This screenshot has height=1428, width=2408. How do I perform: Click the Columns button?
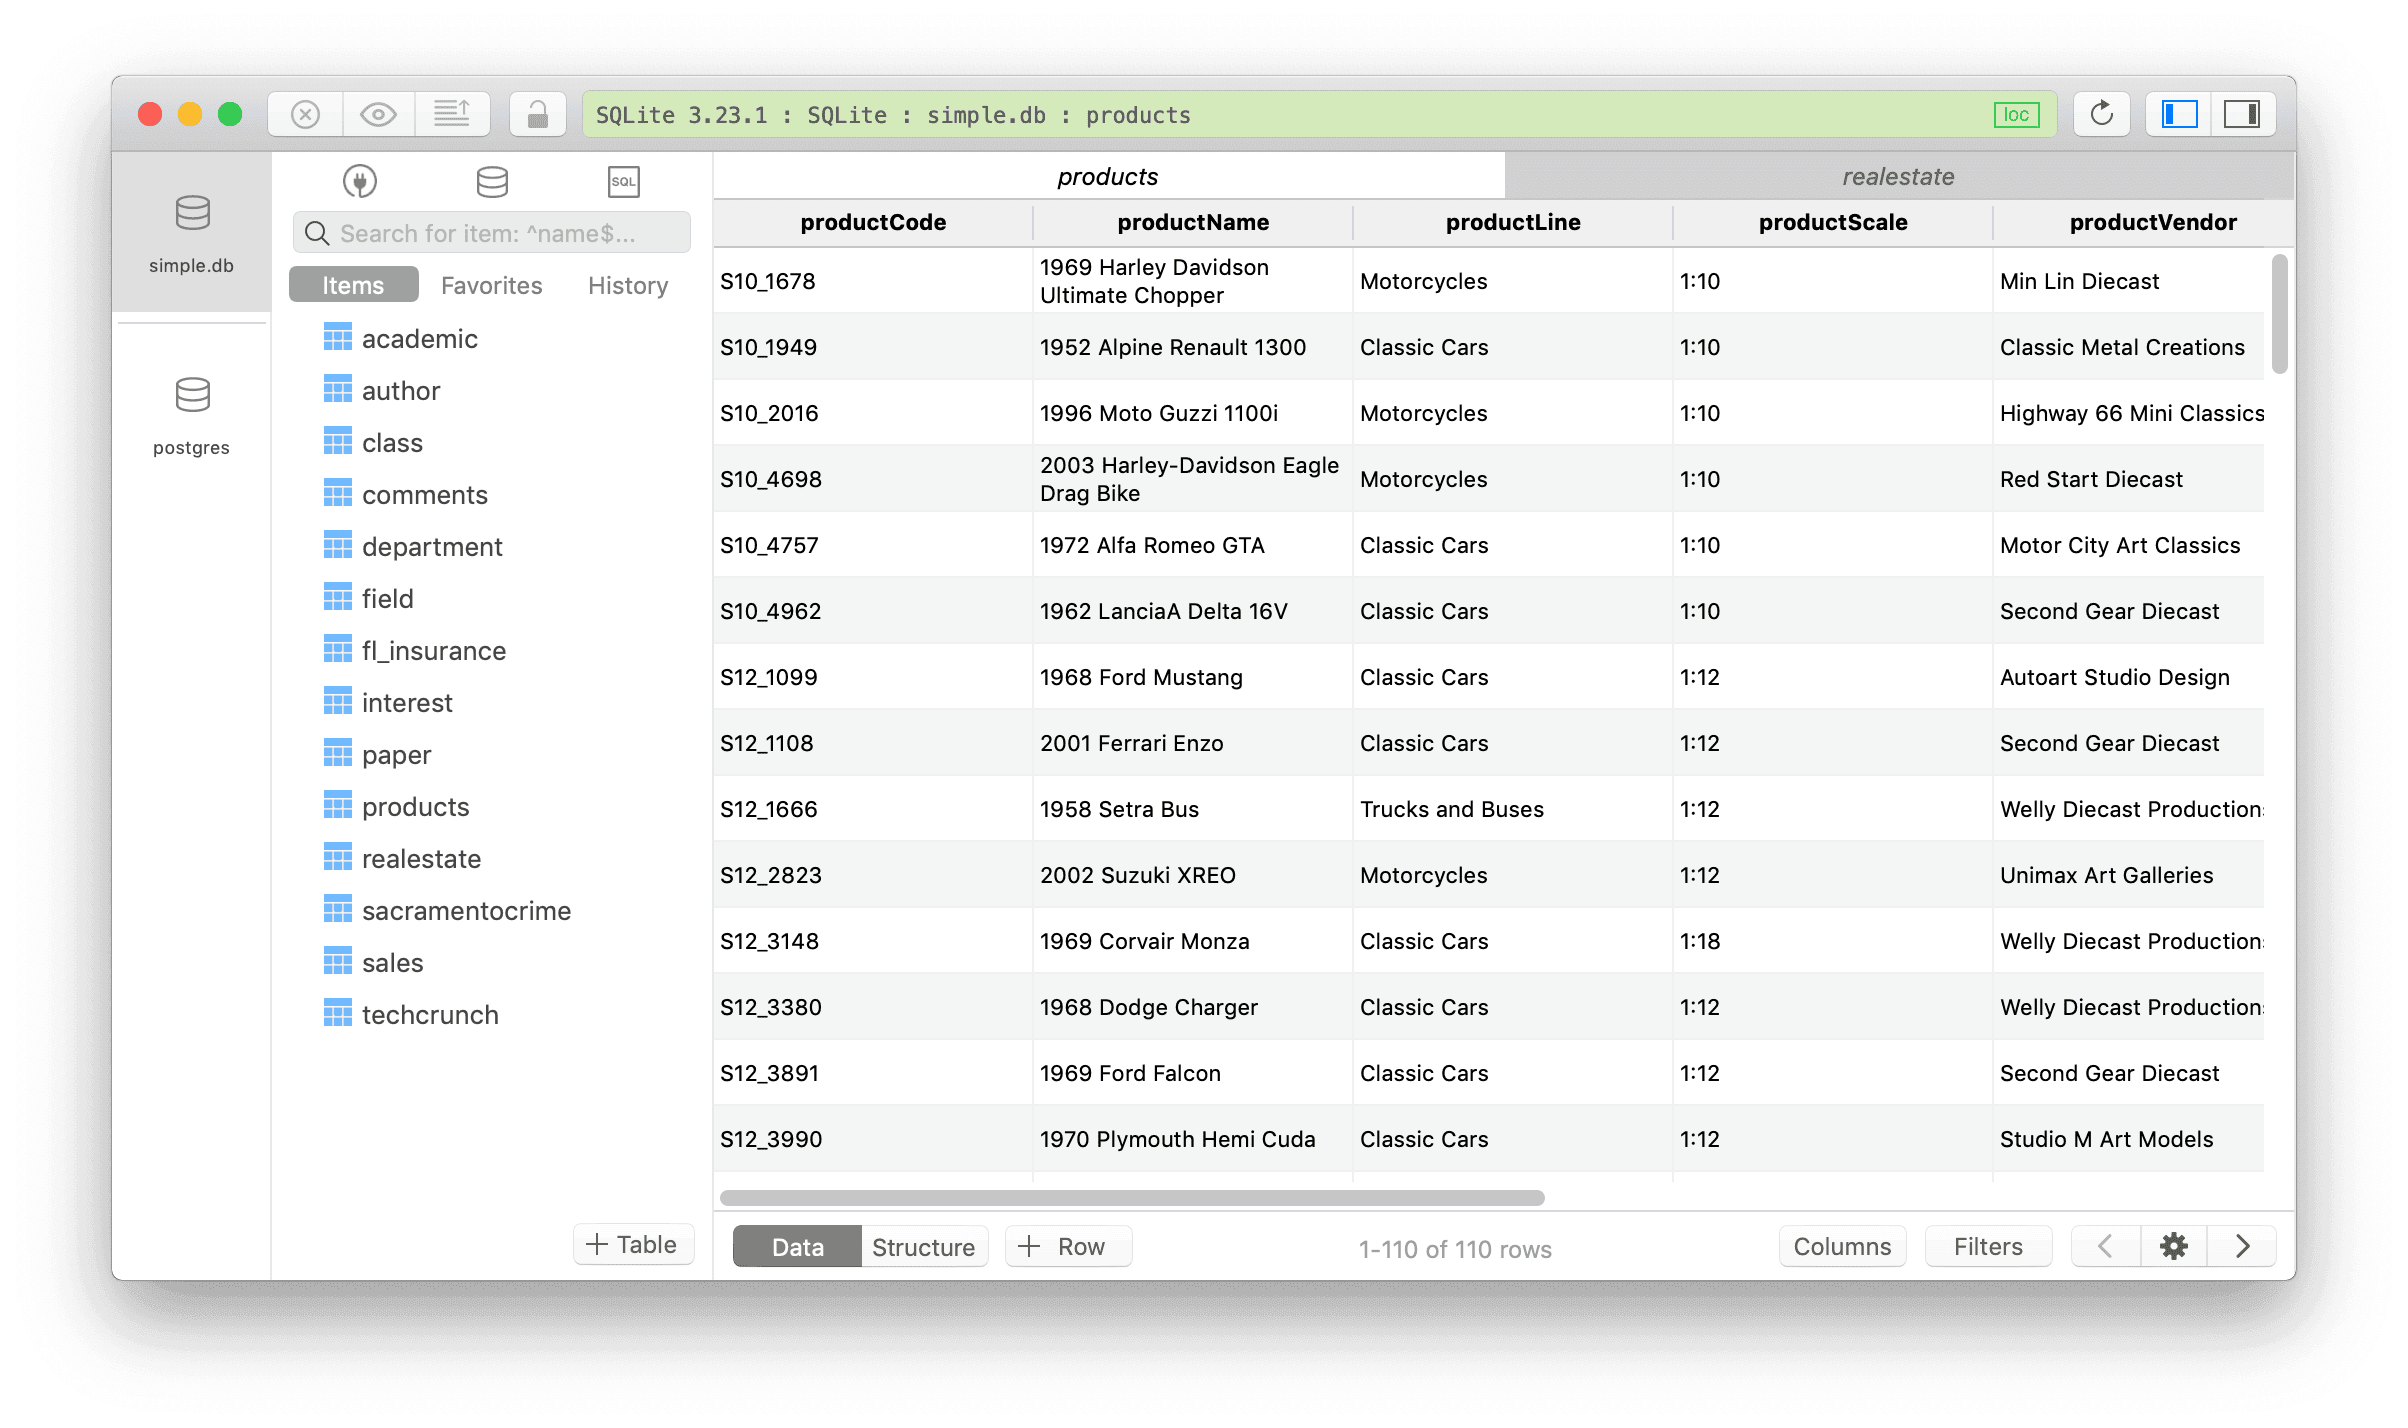click(x=1842, y=1247)
